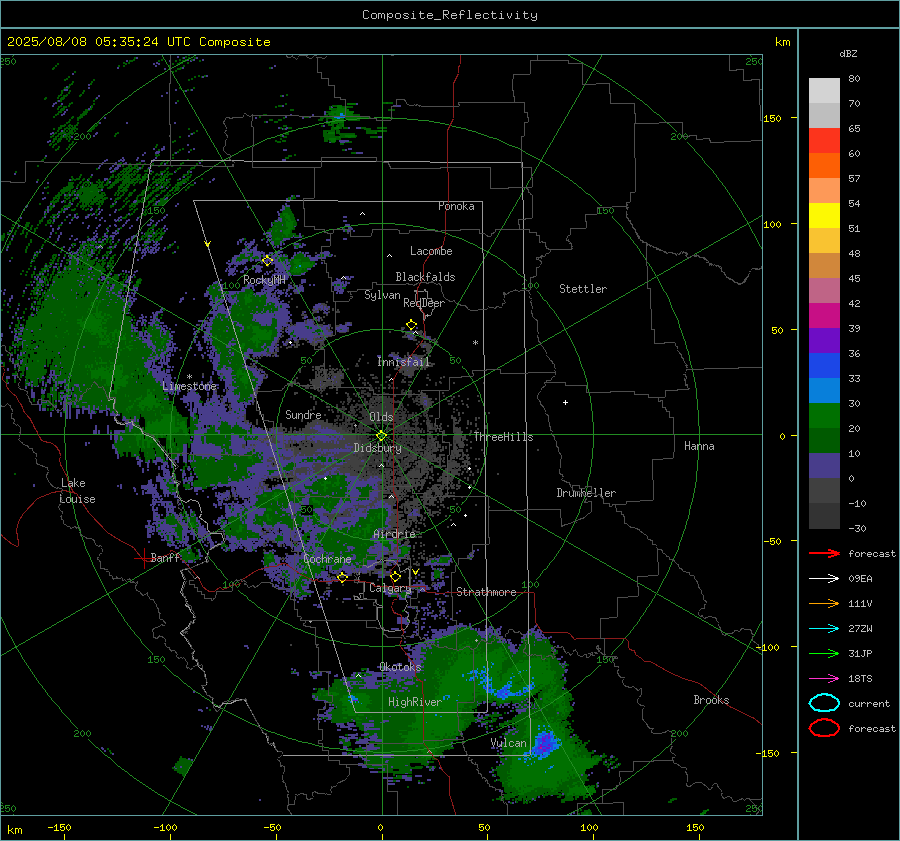
Task: Click the 100 tick on the right km axis
Action: tap(772, 224)
